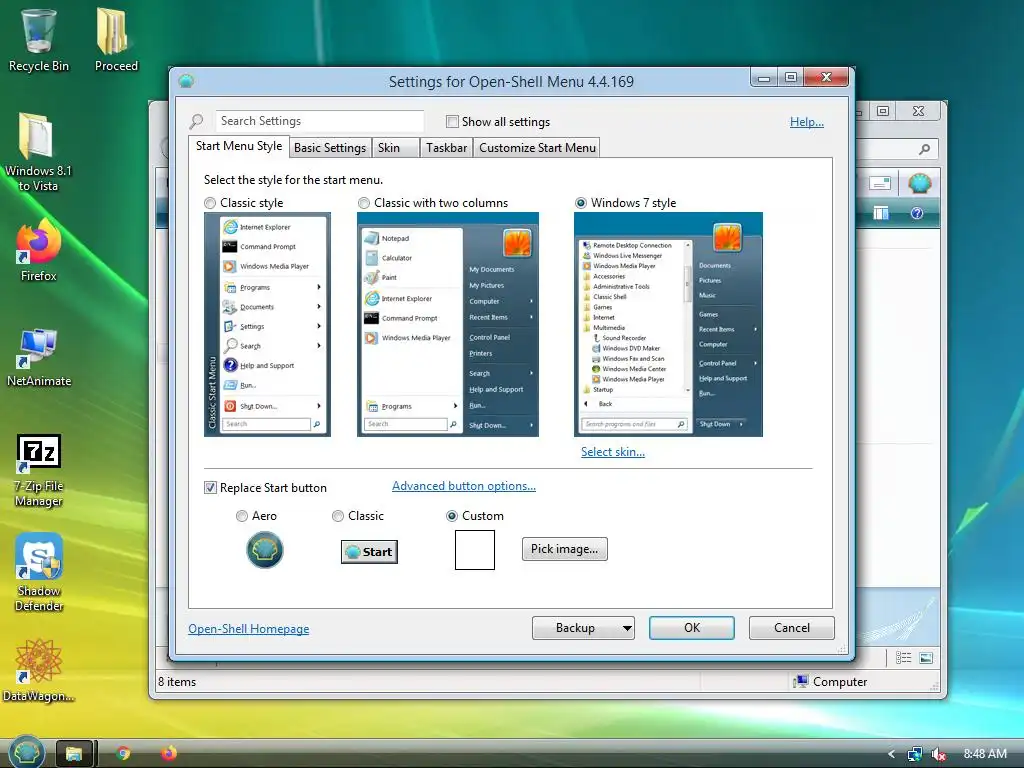Select the Windows 8.1 to Vista folder
Viewport: 1024px width, 768px height.
tap(37, 152)
